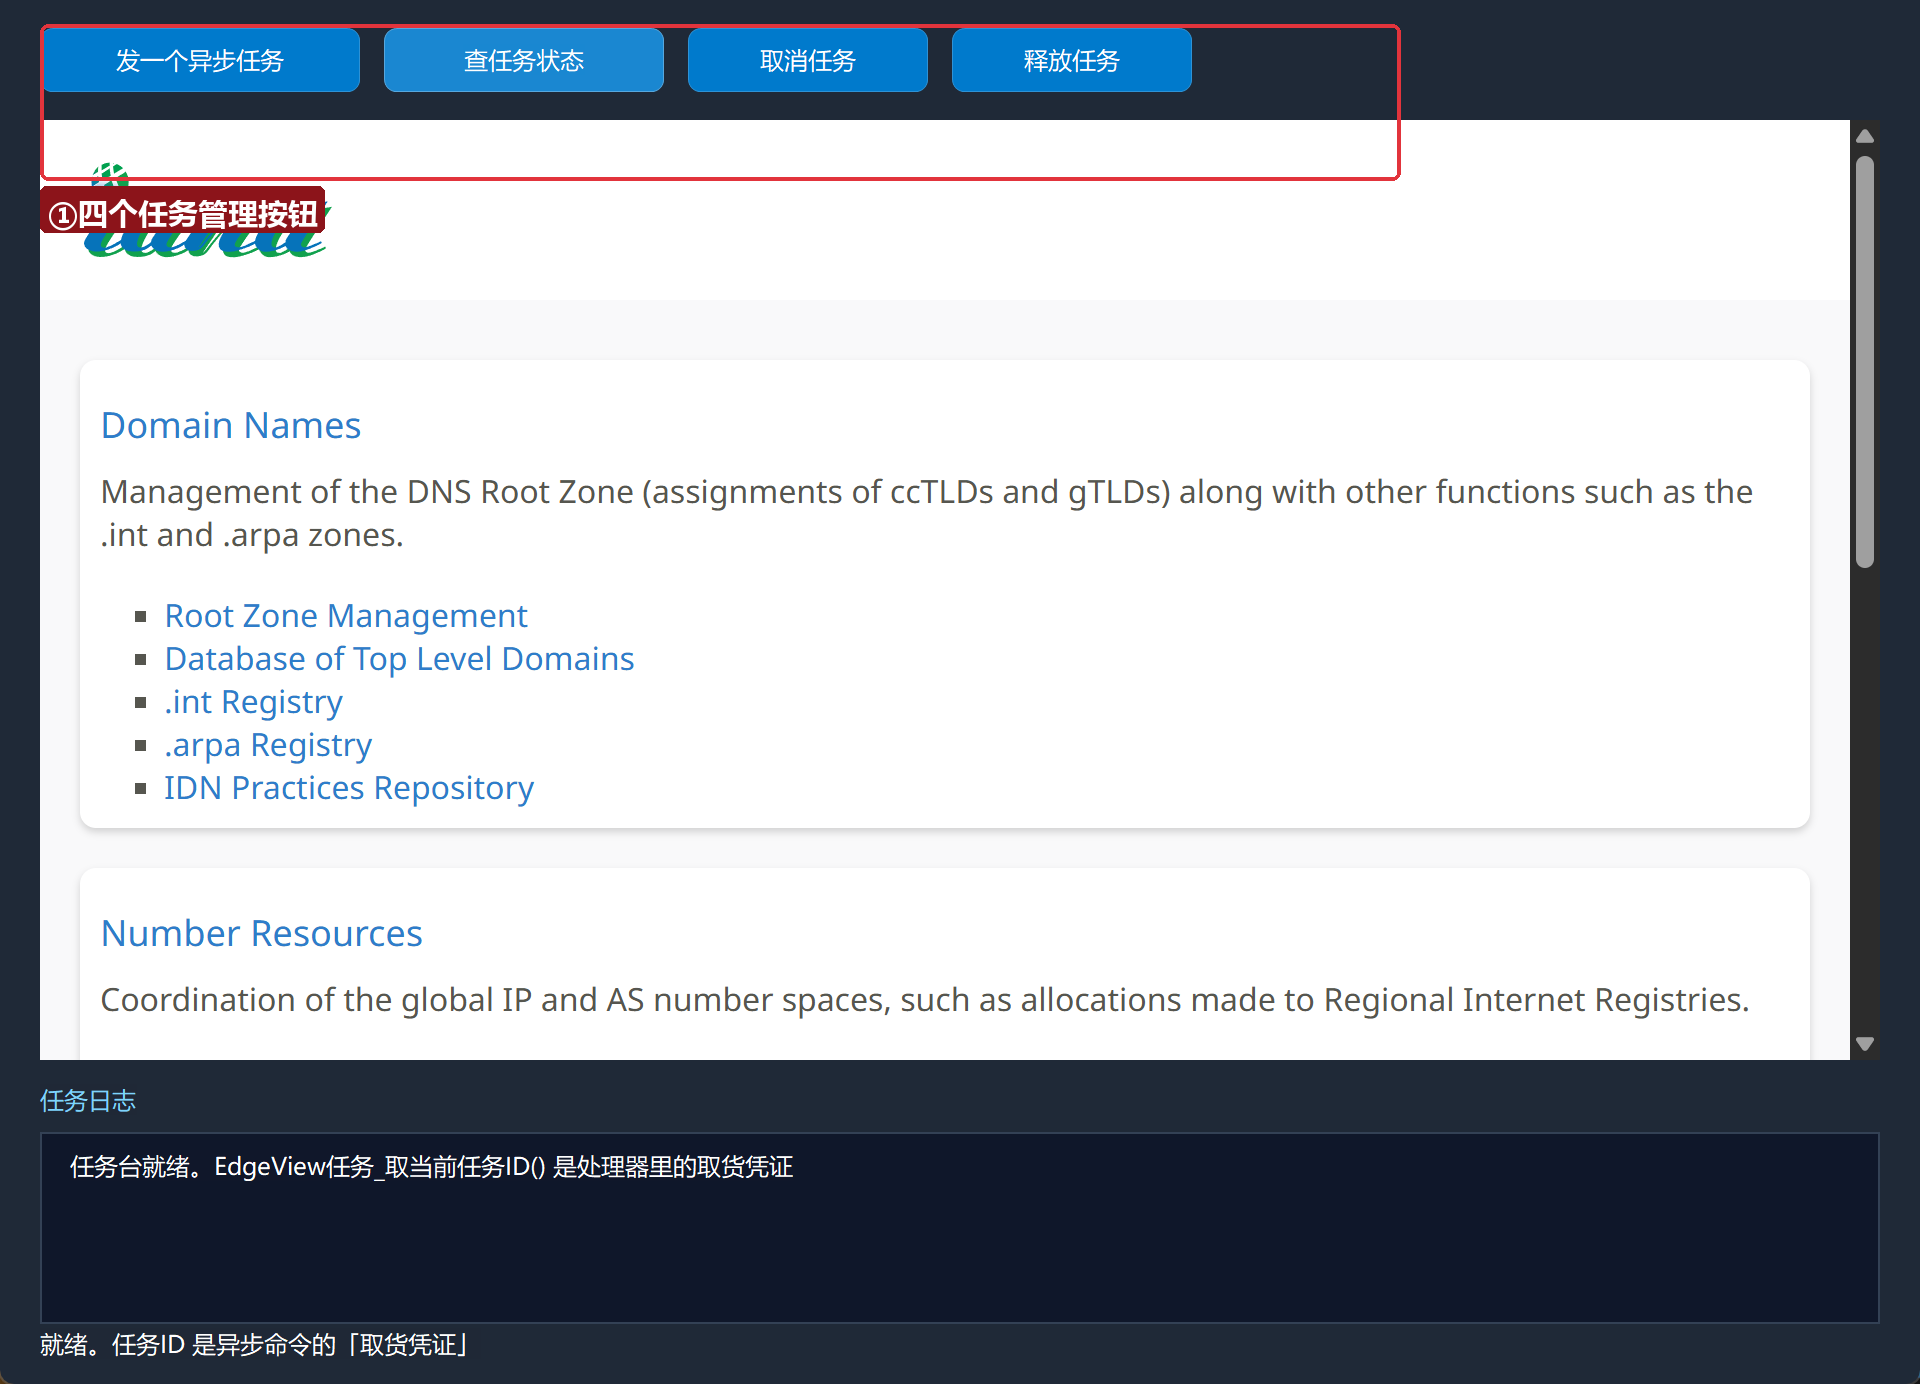The height and width of the screenshot is (1384, 1920).
Task: Click the scrollbar up arrow
Action: (x=1864, y=136)
